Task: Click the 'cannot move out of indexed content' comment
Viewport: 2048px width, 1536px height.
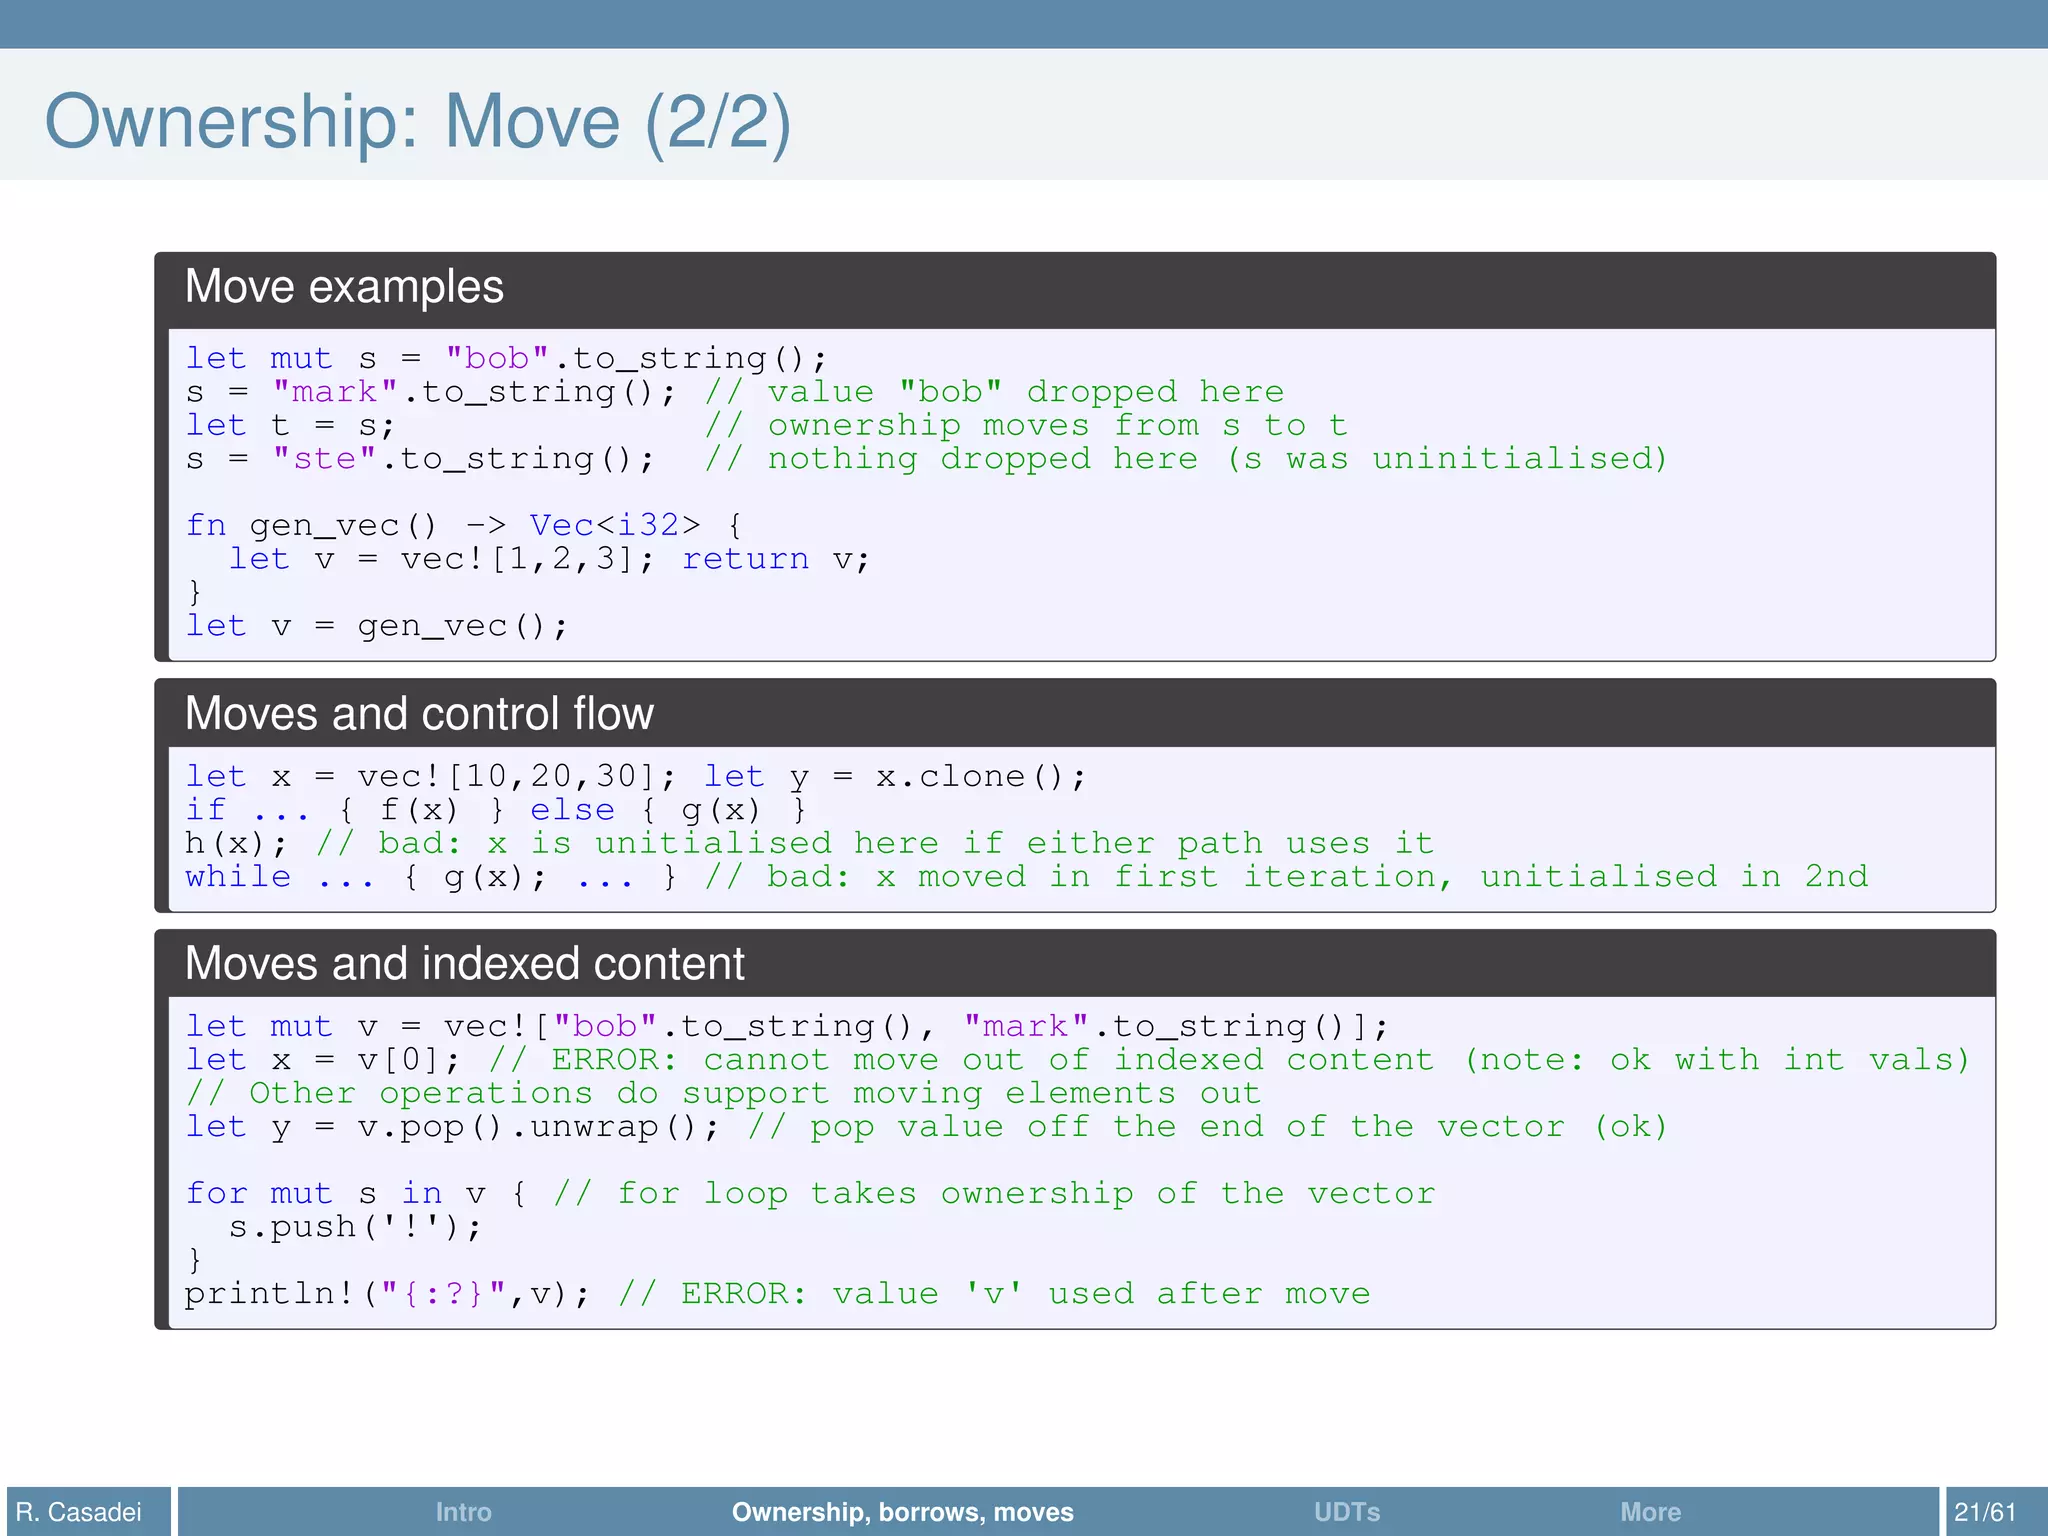Action: pyautogui.click(x=1068, y=1060)
